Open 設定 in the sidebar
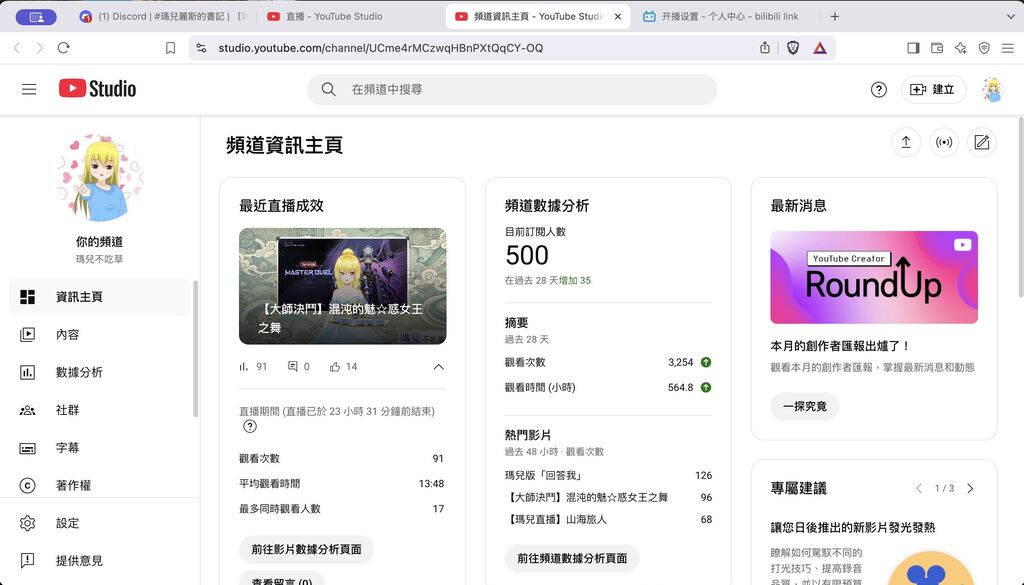The image size is (1024, 585). [99, 523]
